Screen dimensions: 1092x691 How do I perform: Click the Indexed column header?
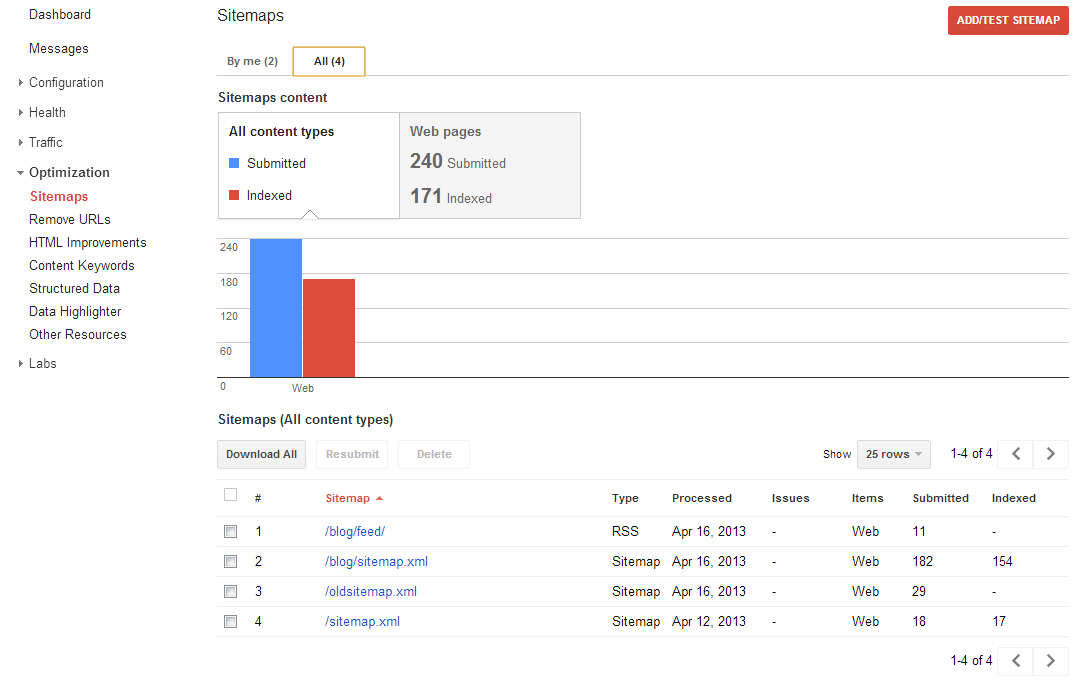point(1014,498)
